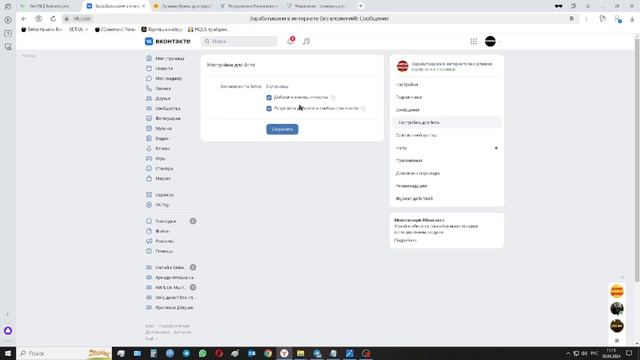Open top chat avatar in bottom-right corner
The image size is (640, 360).
617,291
